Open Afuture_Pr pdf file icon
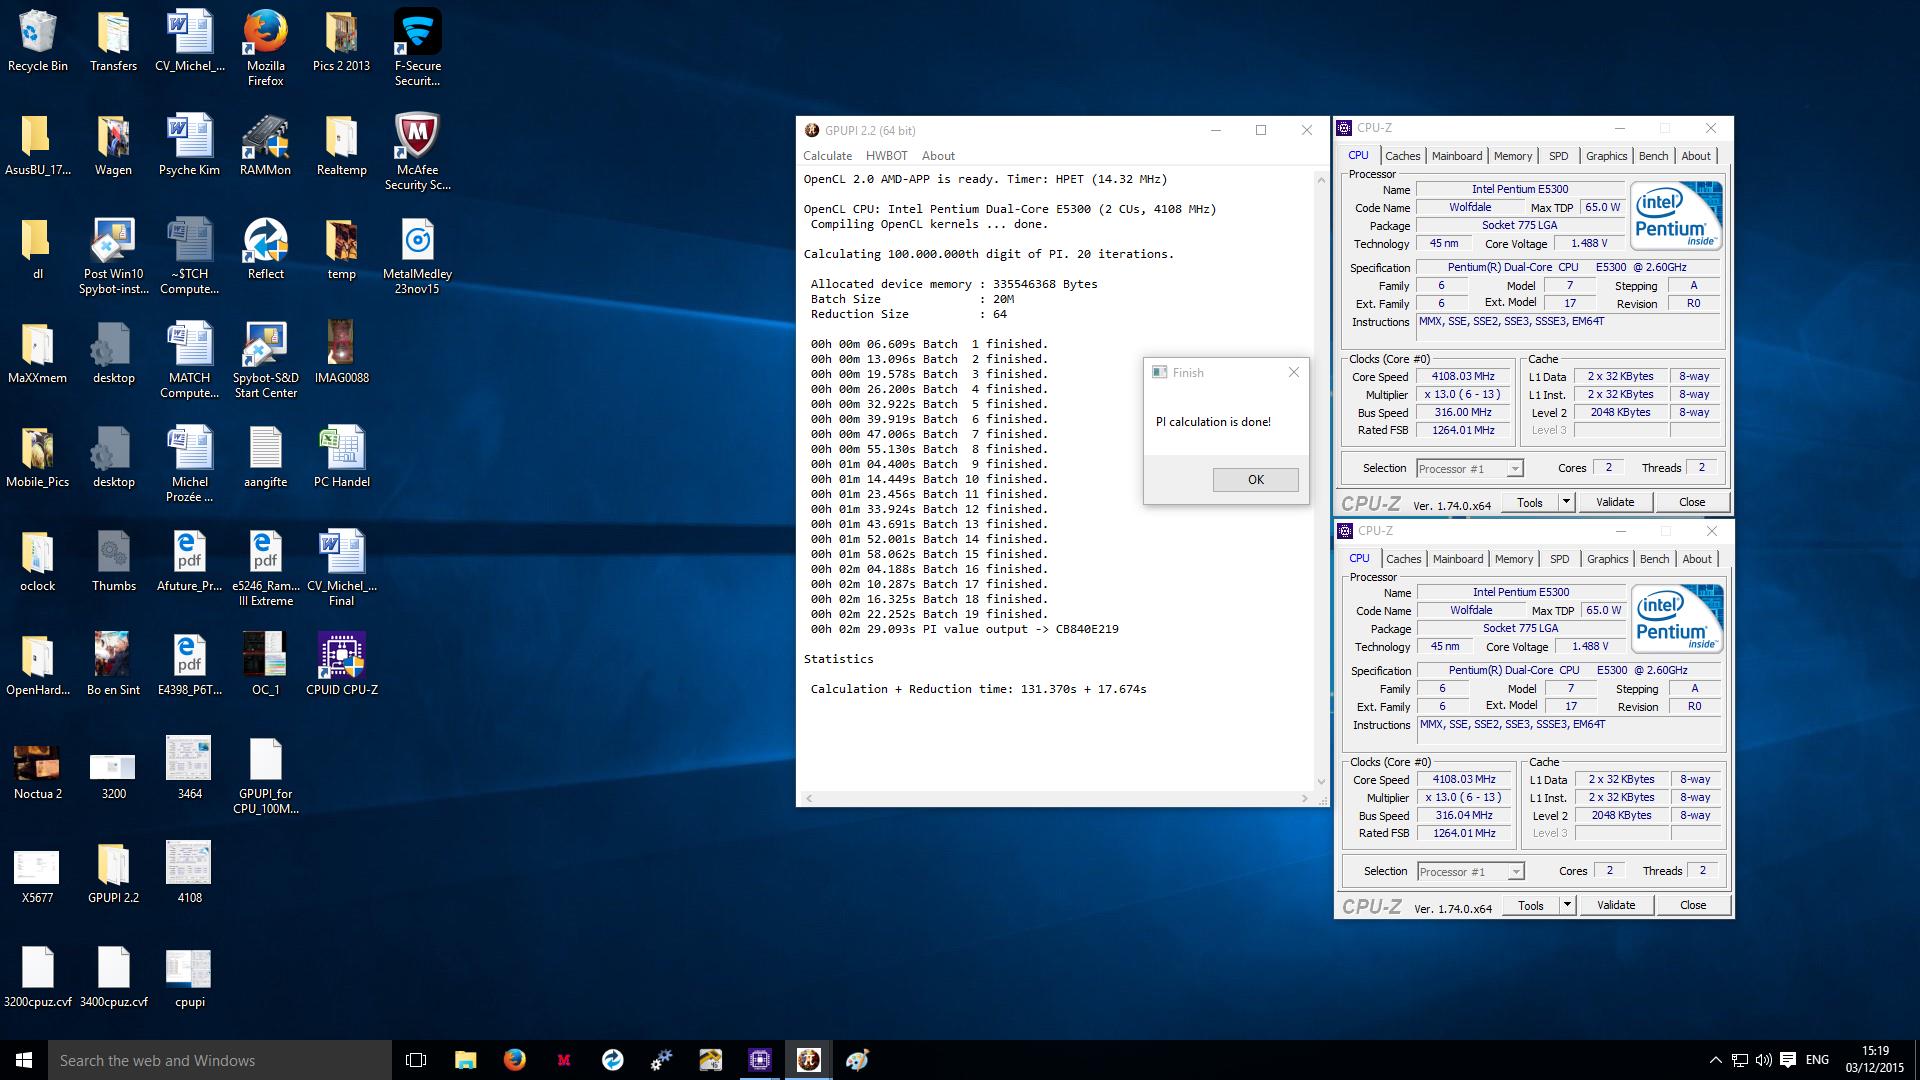Image resolution: width=1920 pixels, height=1080 pixels. 189,561
